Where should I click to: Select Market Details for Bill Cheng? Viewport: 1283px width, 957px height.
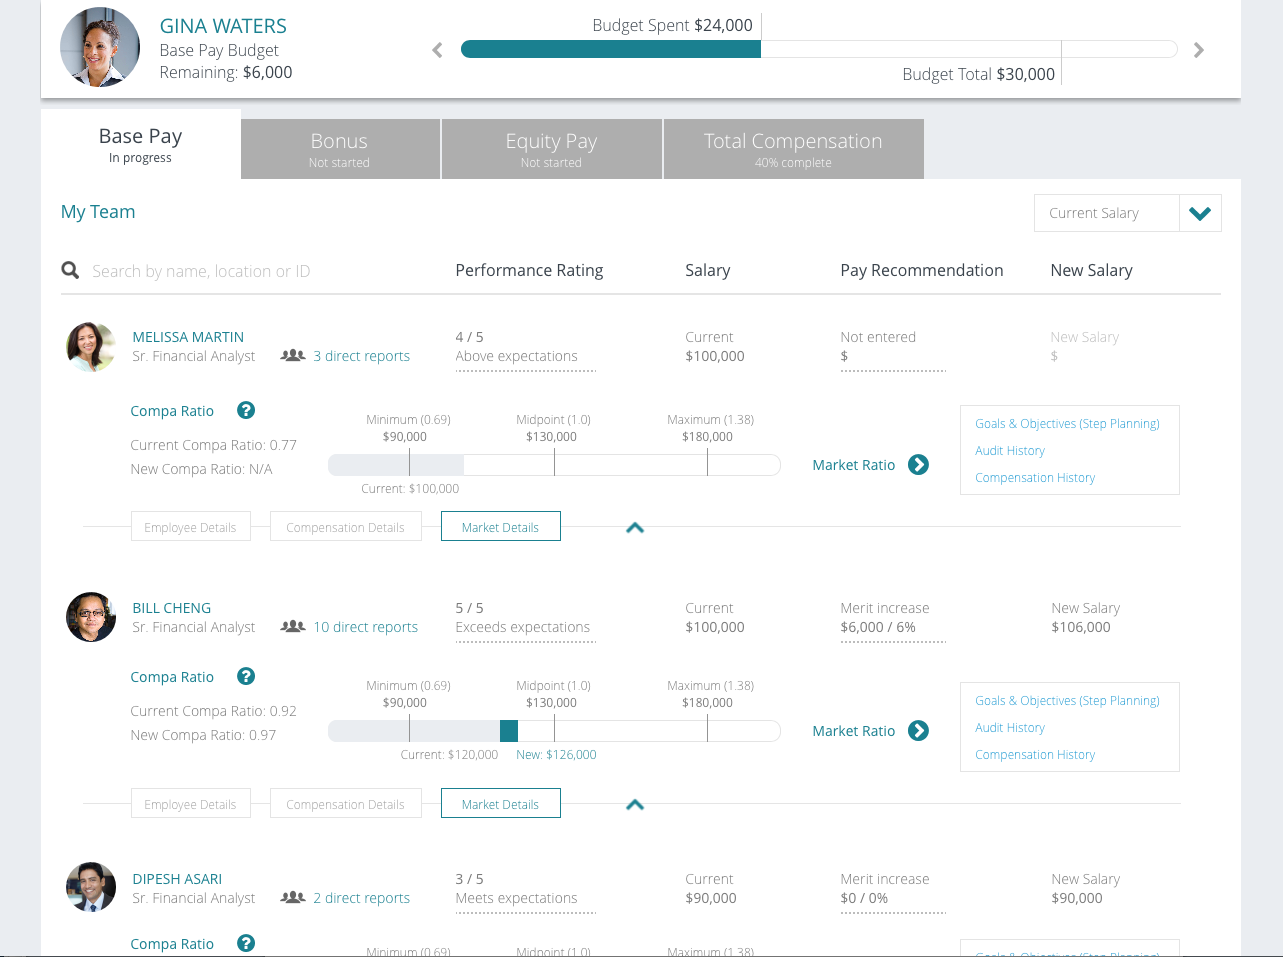pos(500,804)
